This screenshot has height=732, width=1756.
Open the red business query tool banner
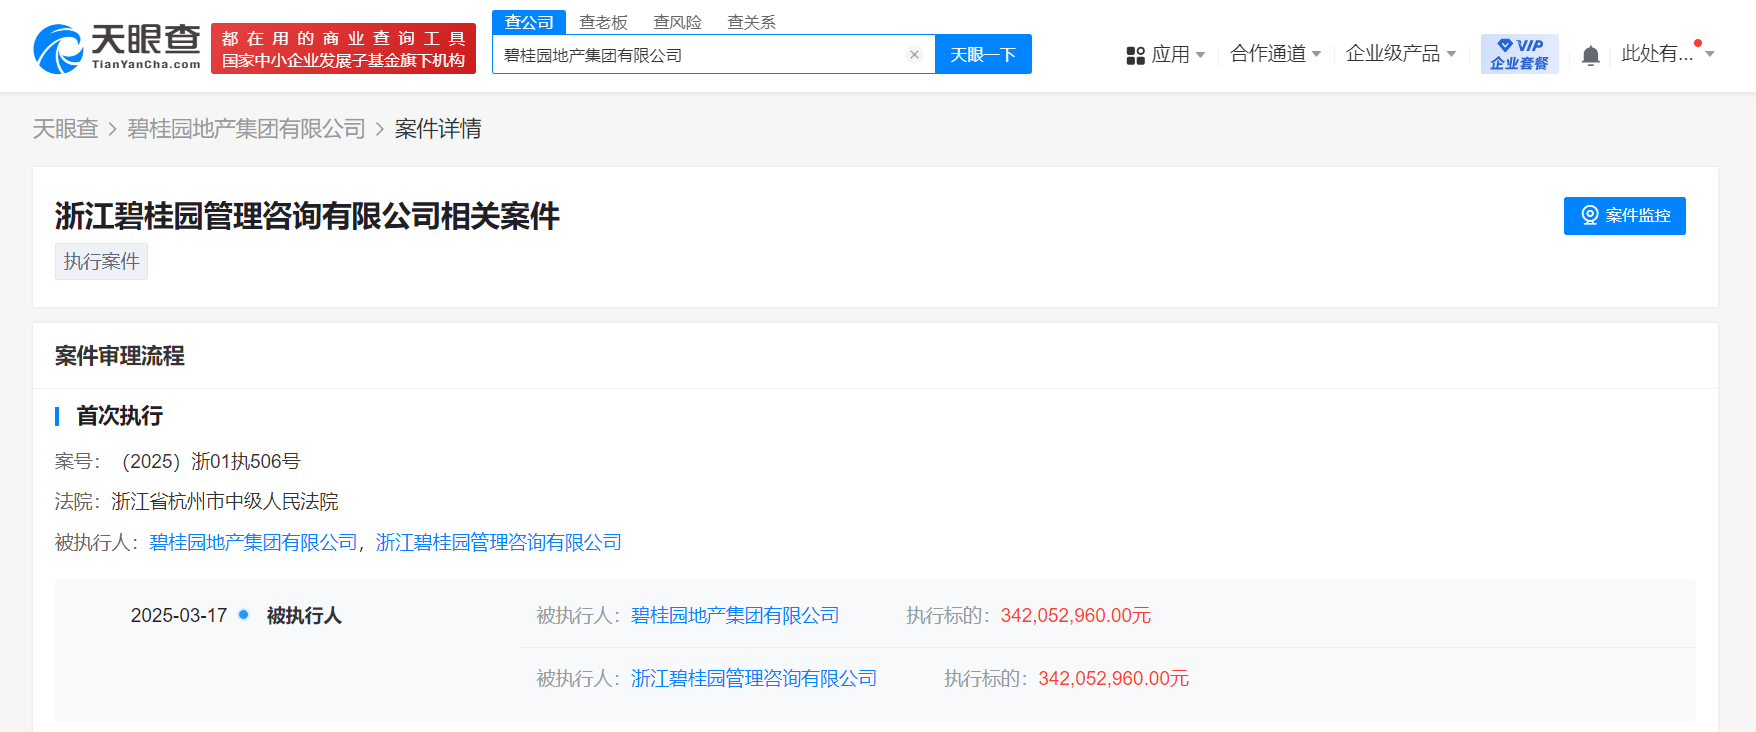click(x=343, y=49)
